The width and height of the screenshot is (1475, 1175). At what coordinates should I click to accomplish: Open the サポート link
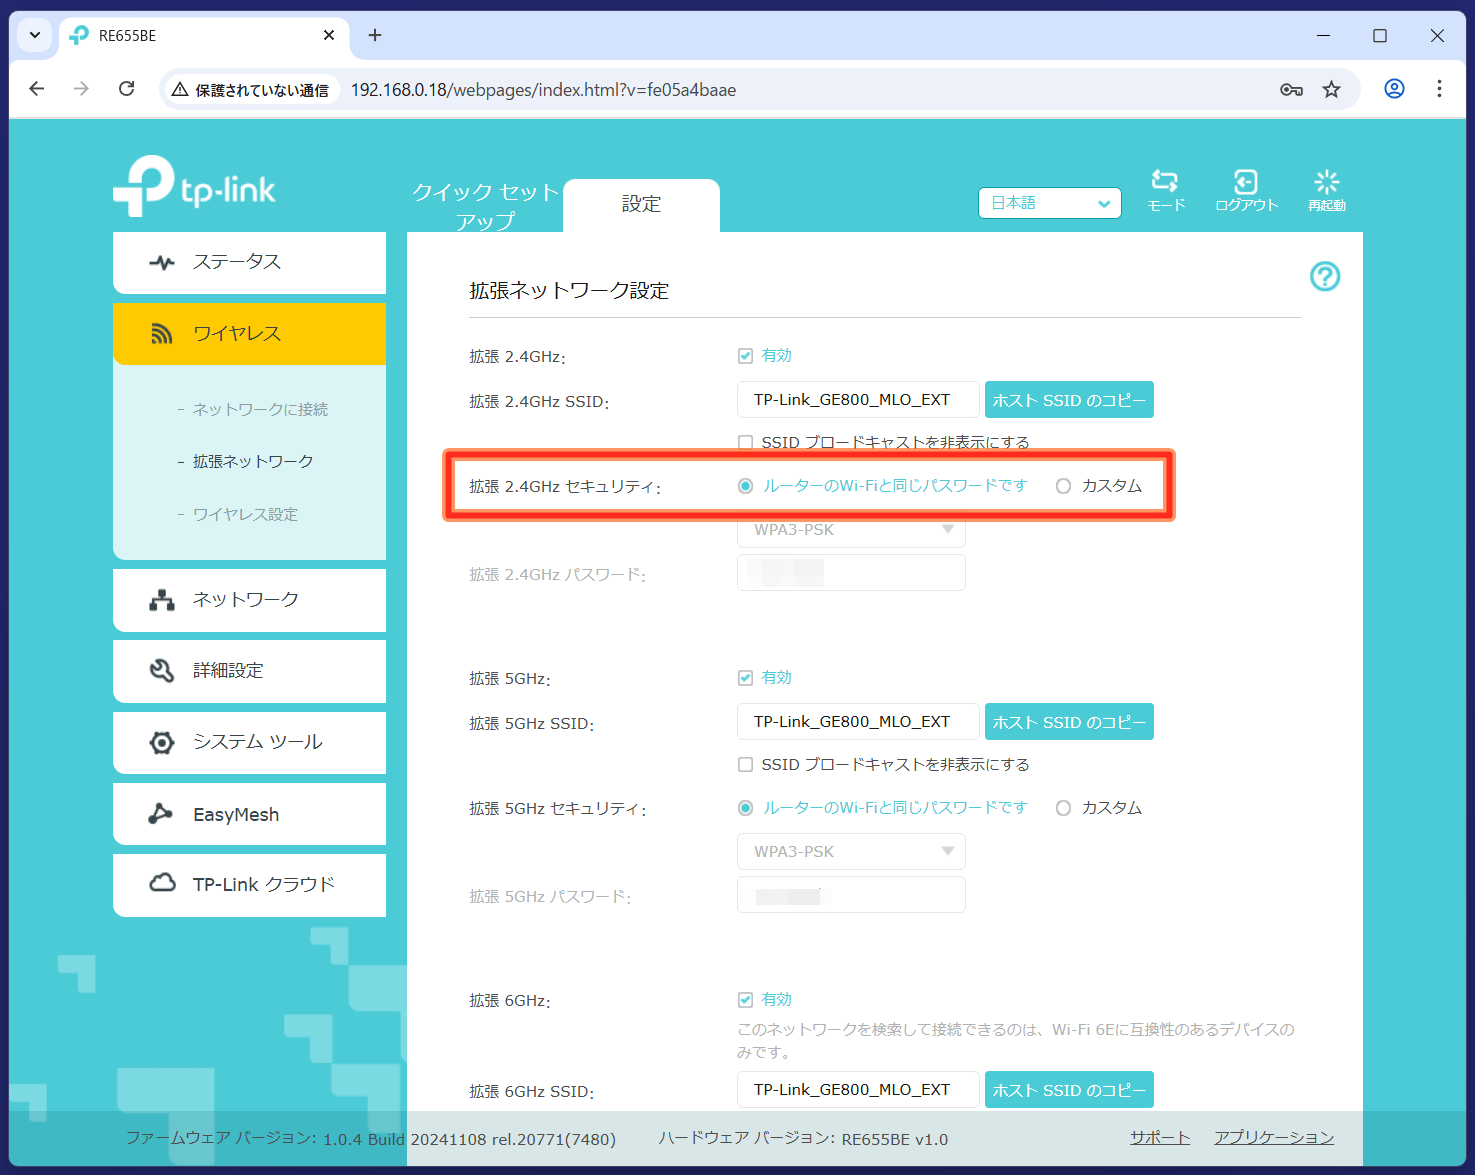point(1160,1138)
